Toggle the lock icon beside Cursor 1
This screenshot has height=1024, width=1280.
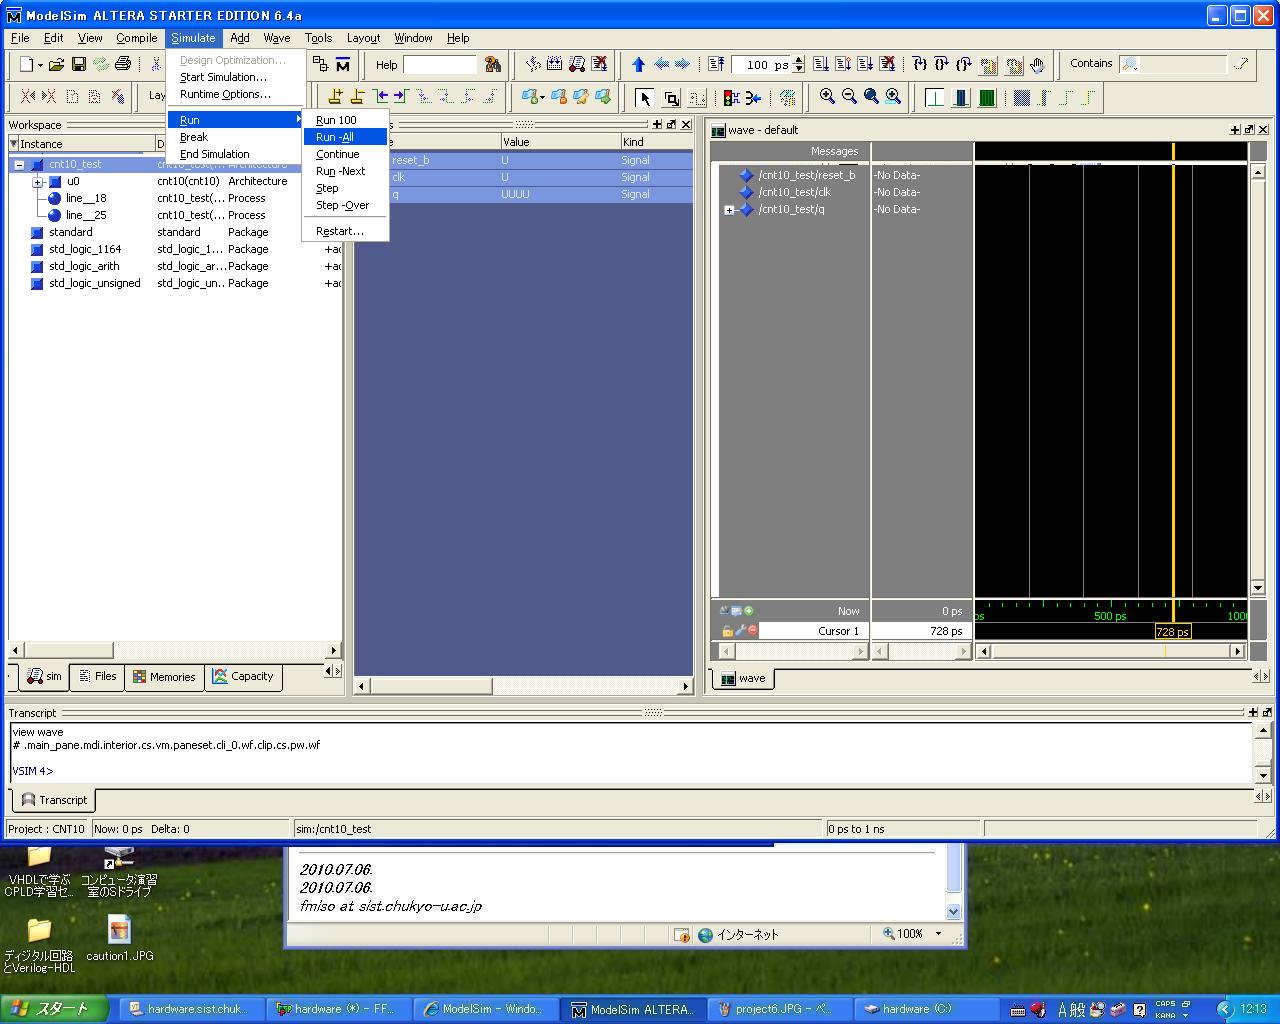[x=727, y=631]
